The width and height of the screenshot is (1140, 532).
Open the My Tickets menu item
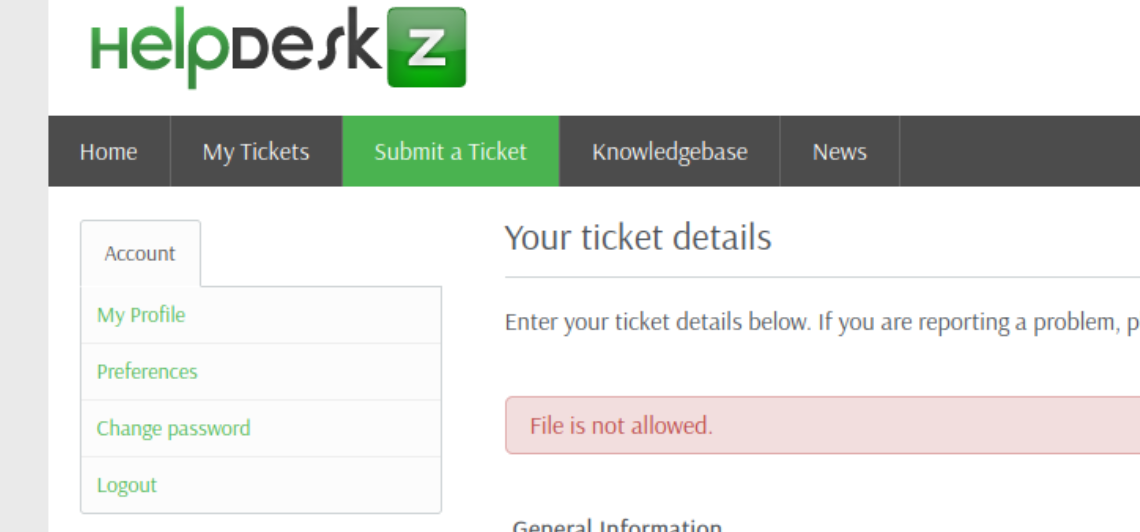point(256,151)
